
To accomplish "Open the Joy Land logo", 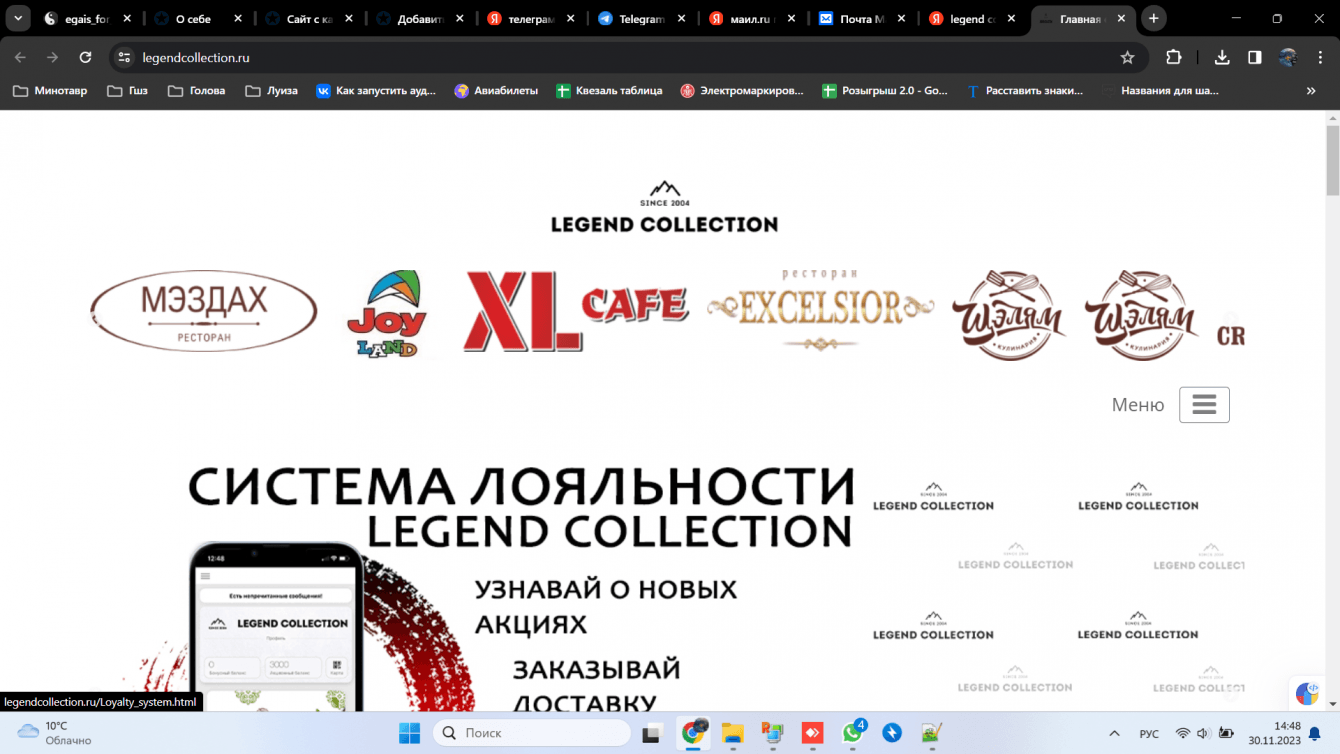I will (387, 313).
